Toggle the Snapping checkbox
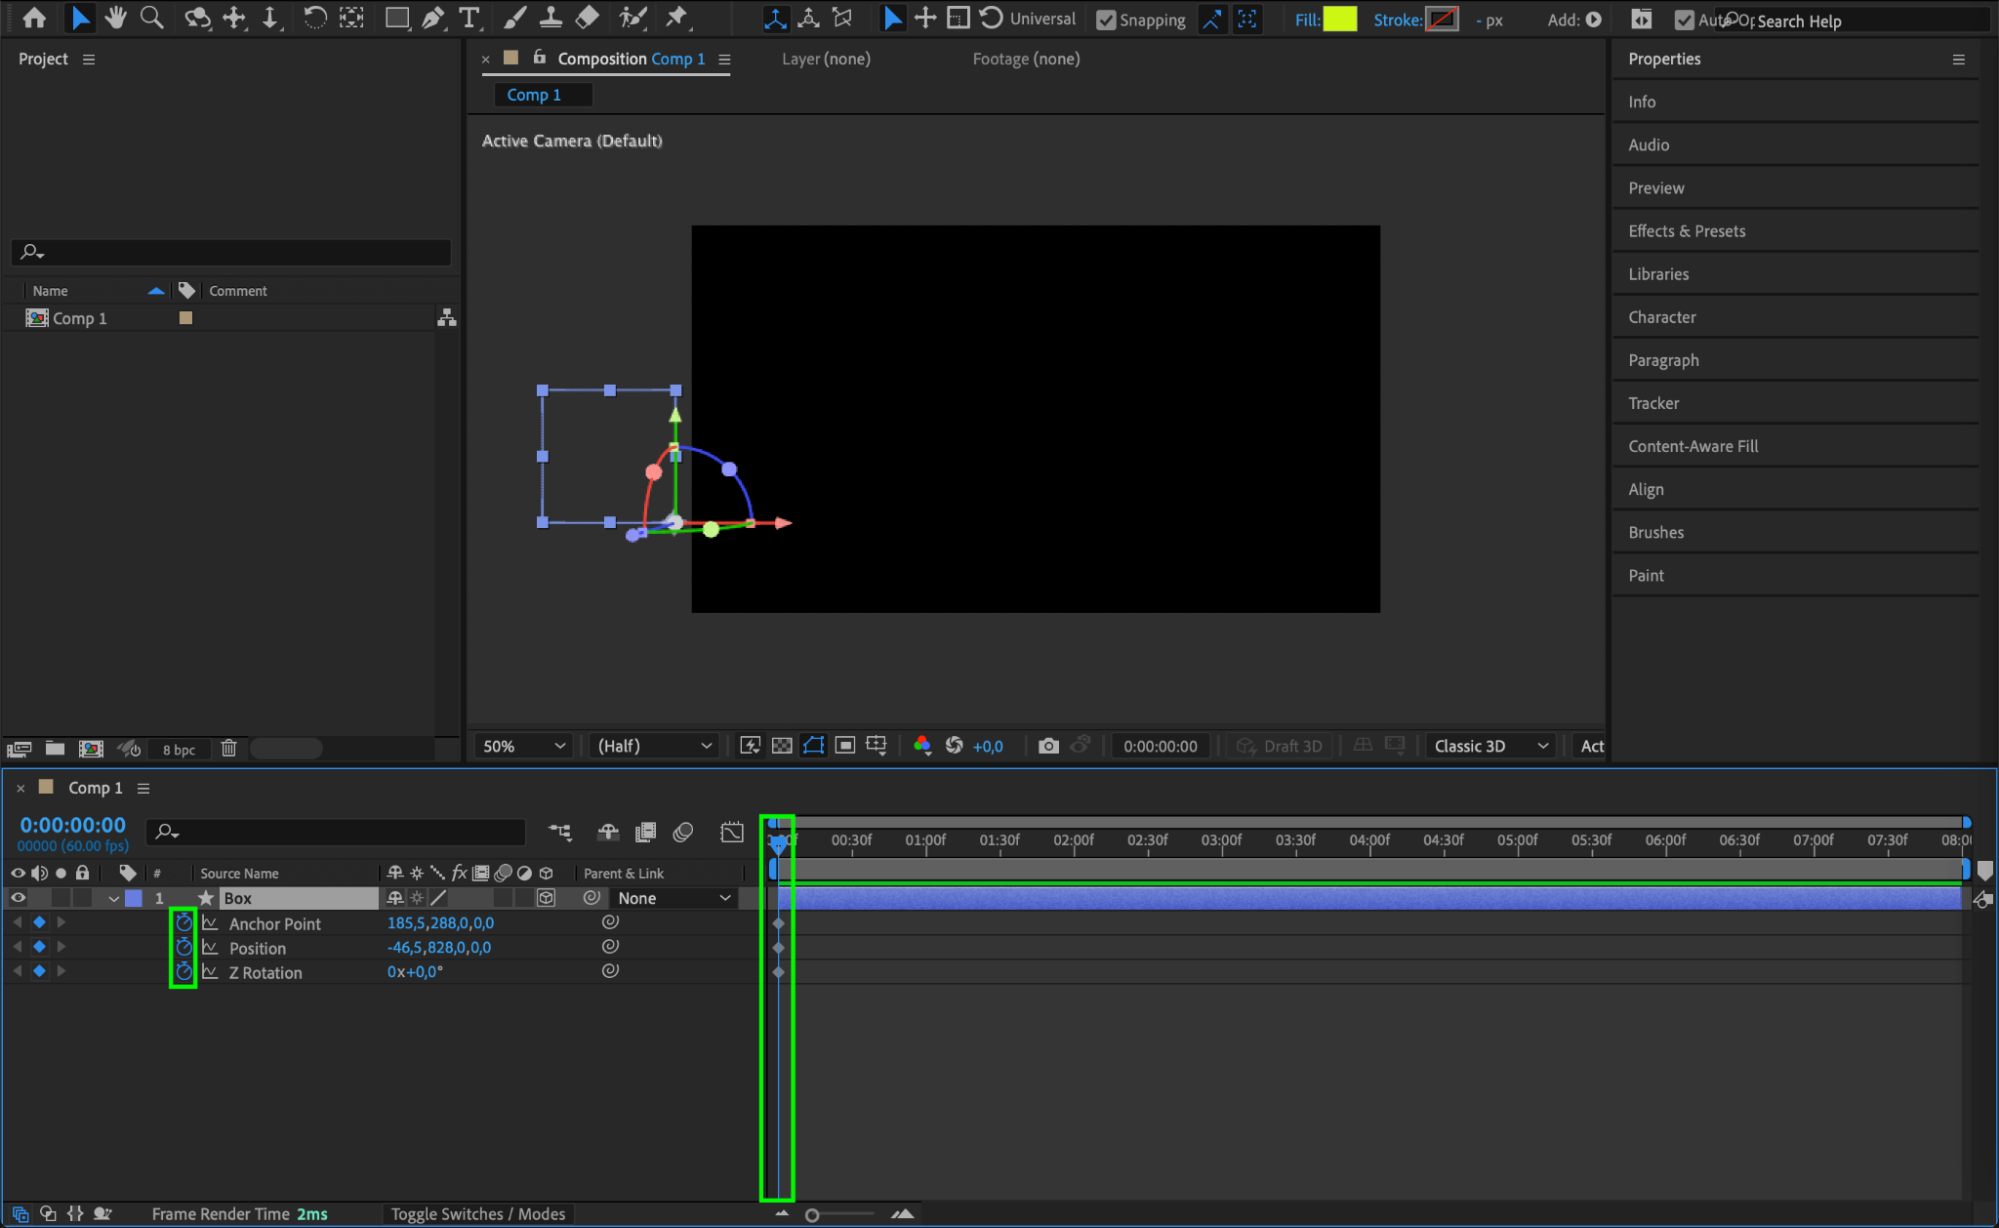The image size is (1999, 1228). coord(1106,20)
